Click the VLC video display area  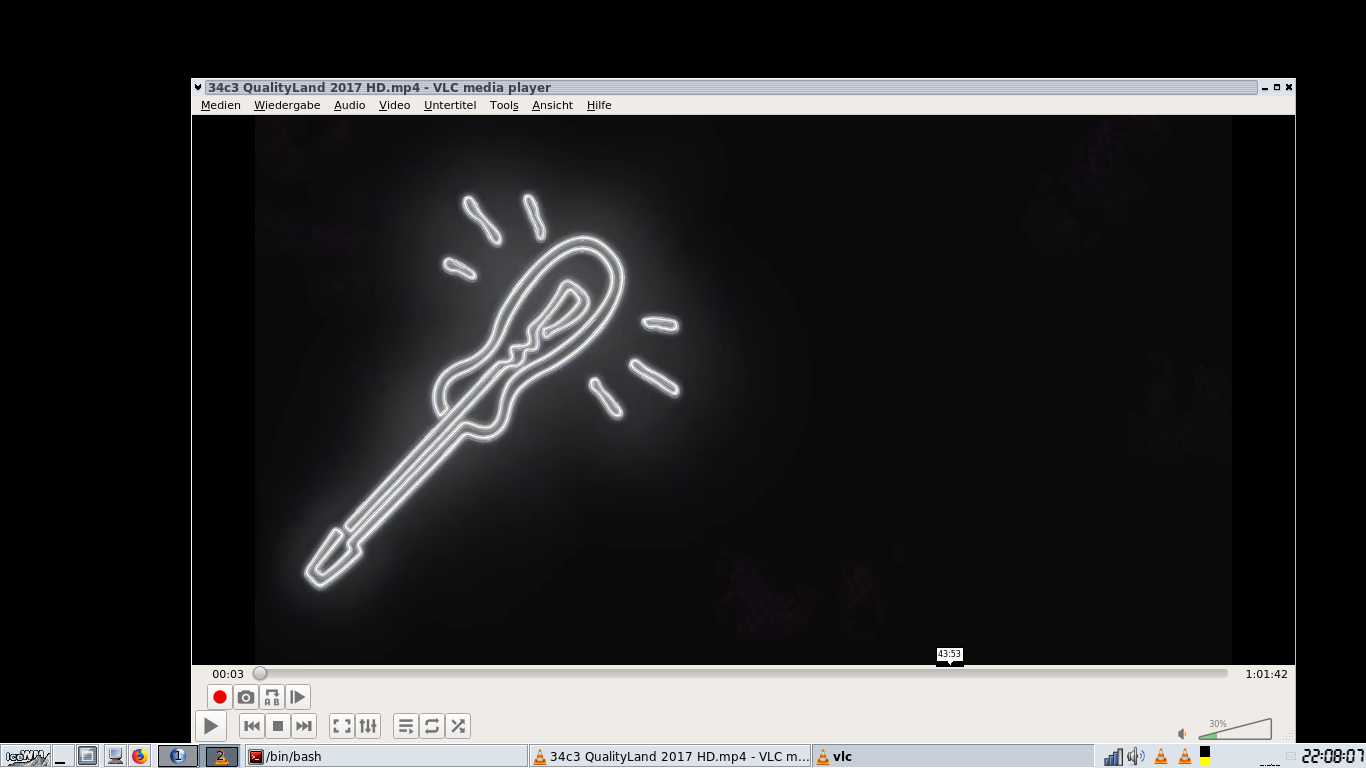[x=743, y=389]
